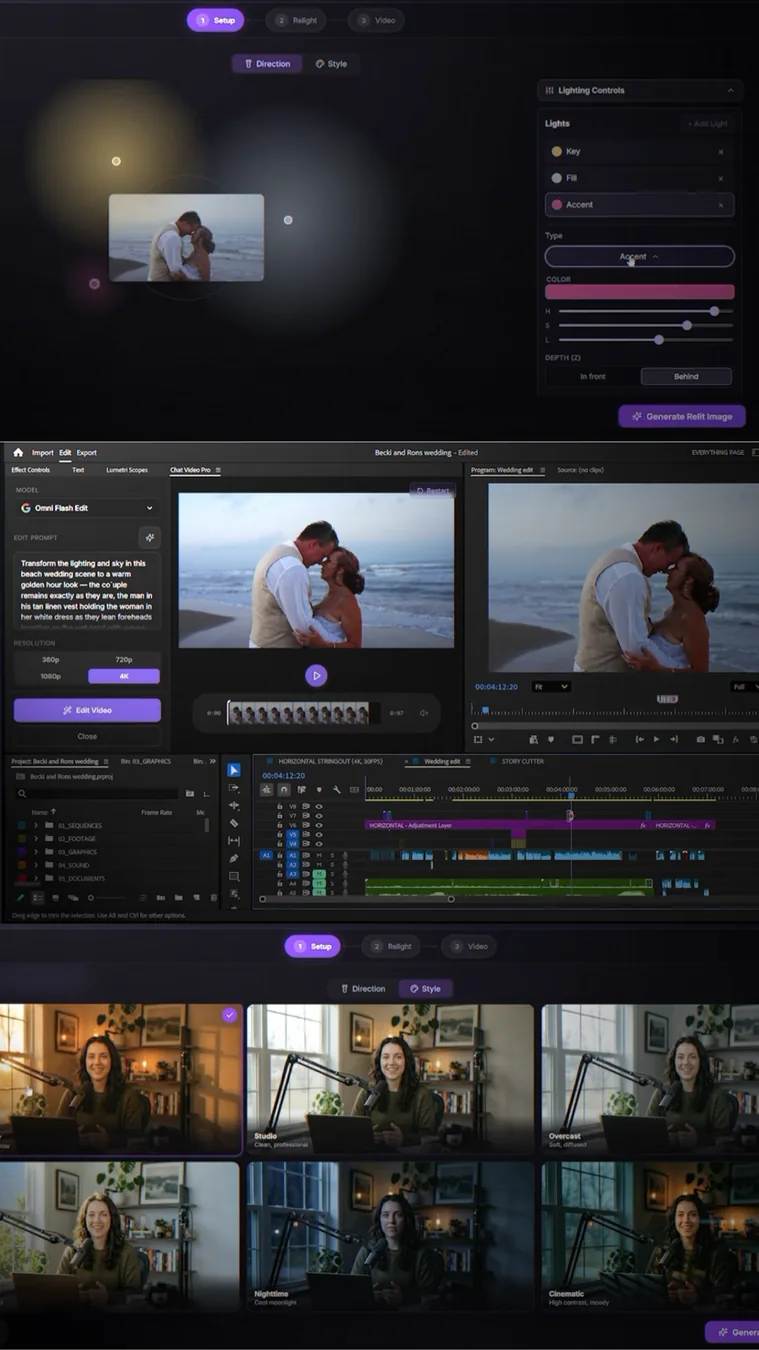
Task: Select the Slip tool
Action: (x=233, y=841)
